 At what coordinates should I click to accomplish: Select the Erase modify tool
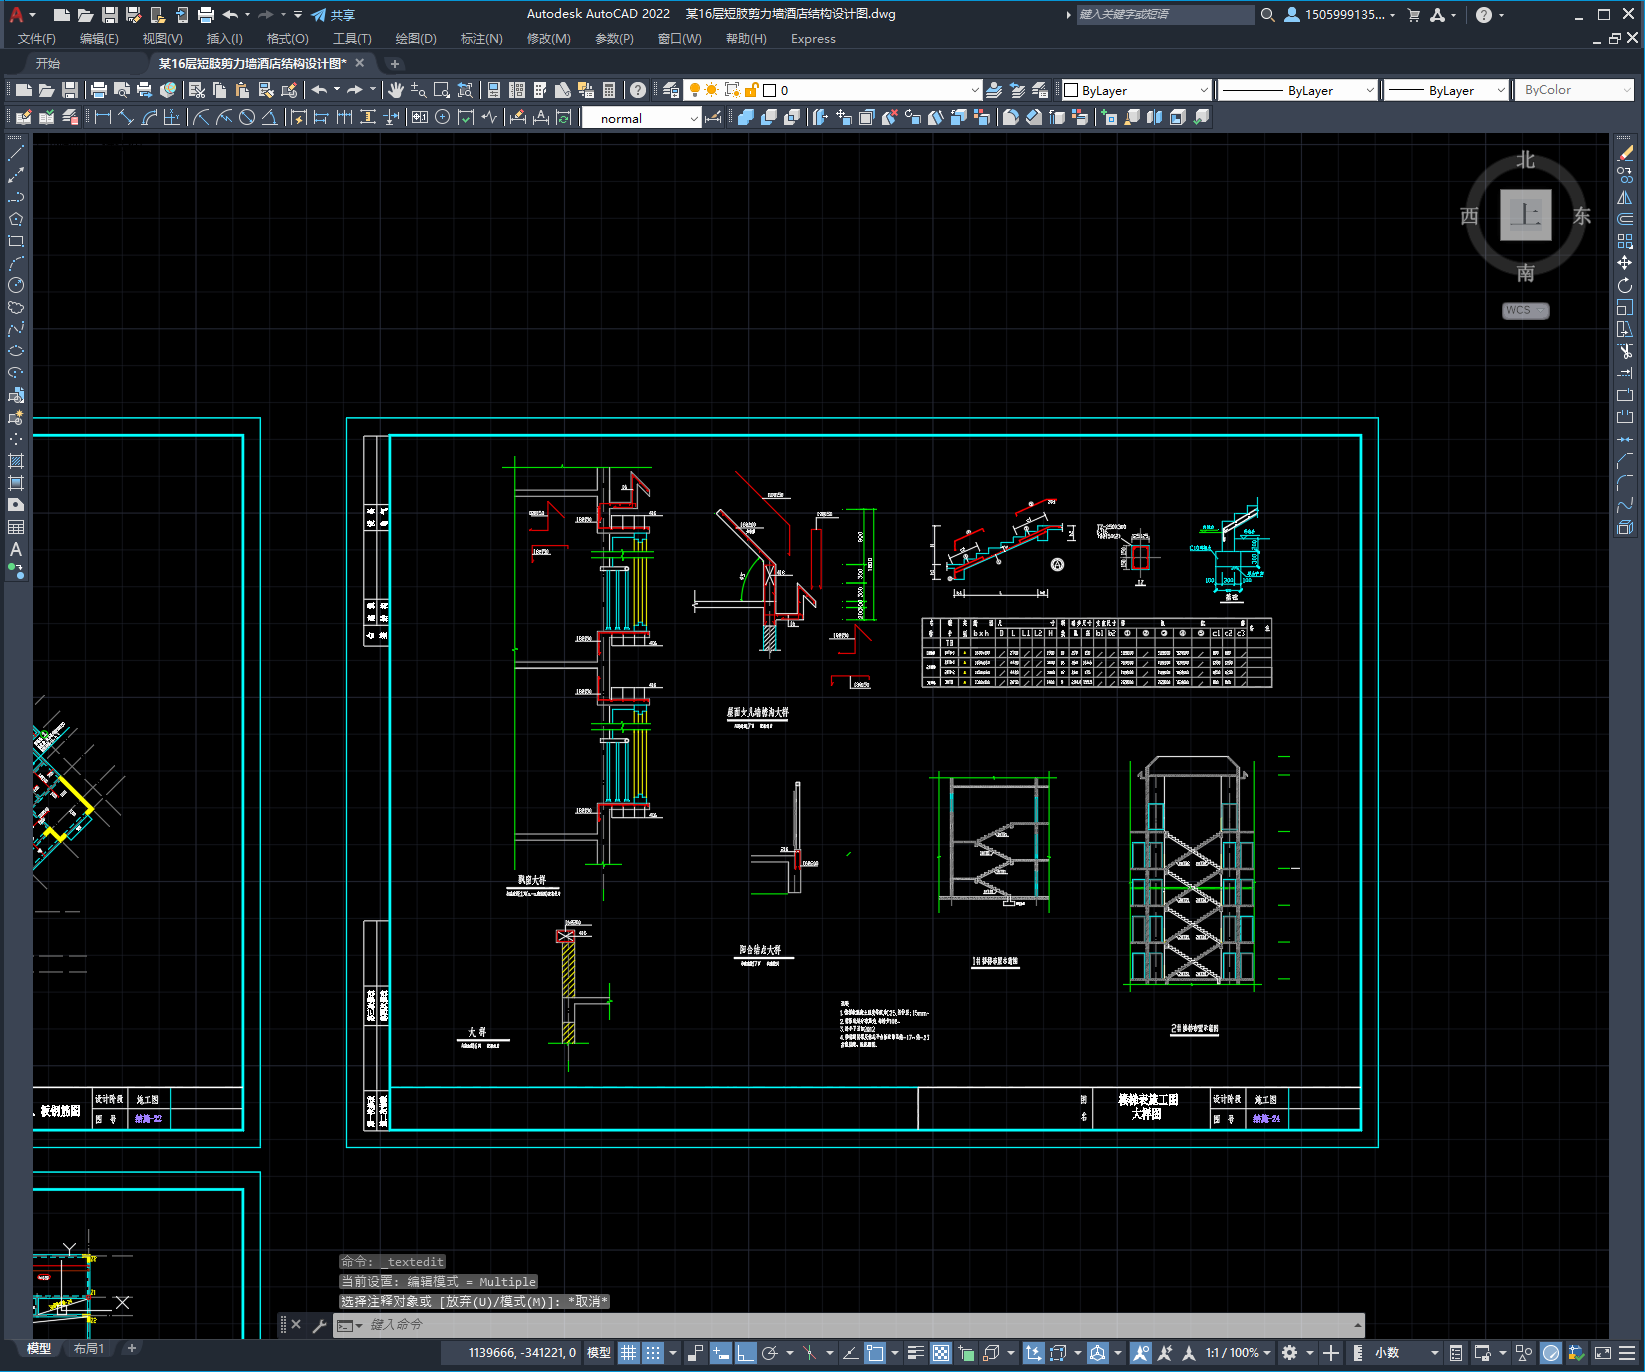(1625, 153)
